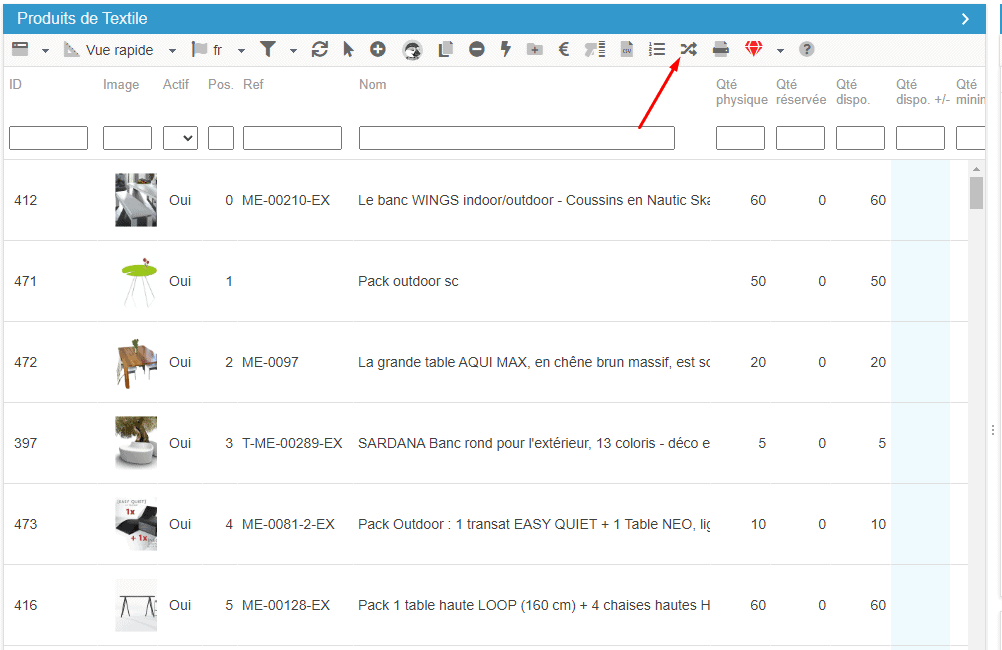1002x650 pixels.
Task: Click the lightning bolt icon
Action: 506,49
